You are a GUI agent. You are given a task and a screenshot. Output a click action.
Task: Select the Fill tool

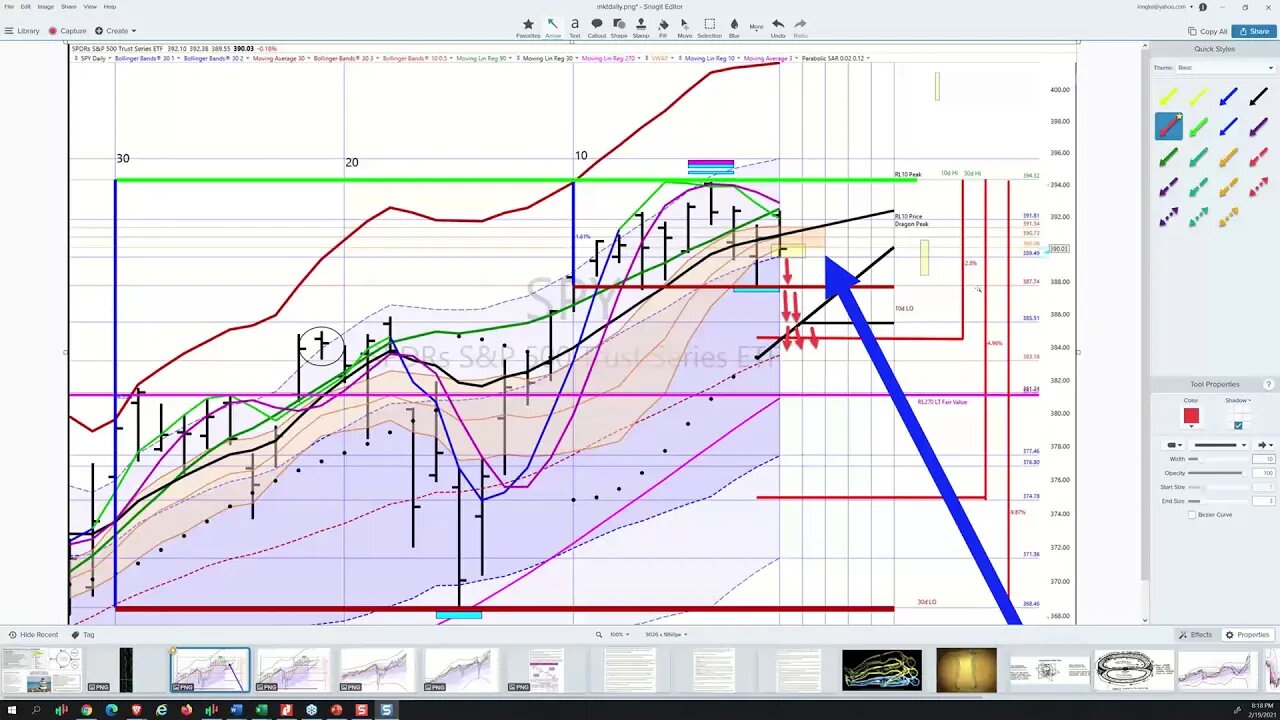click(x=663, y=27)
